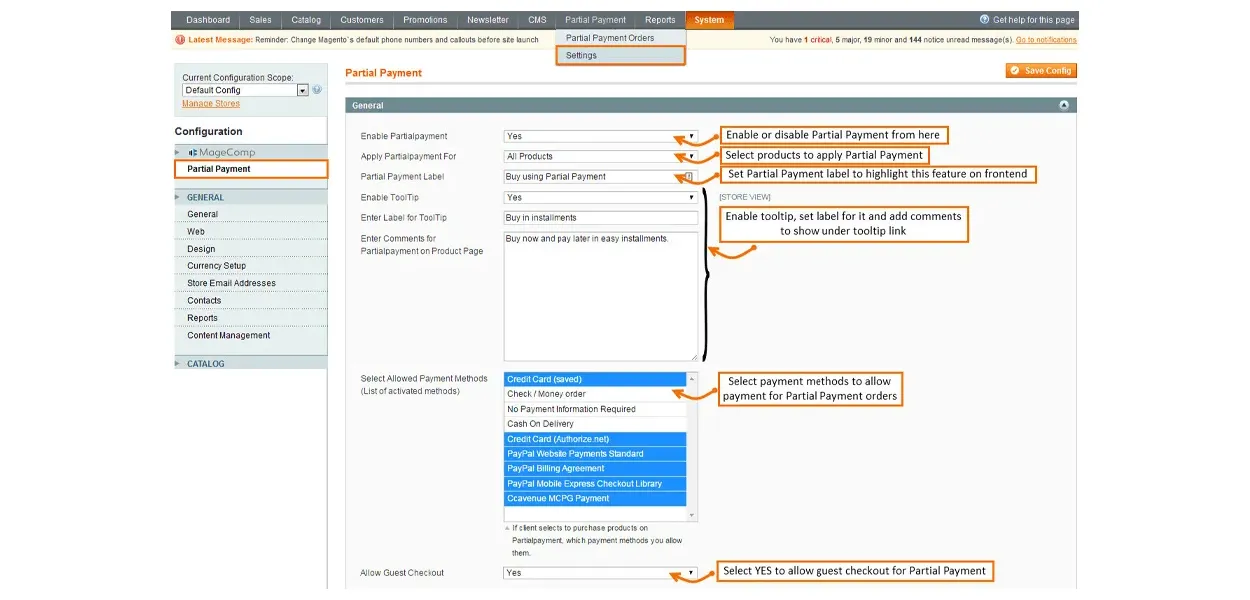This screenshot has width=1250, height=600.
Task: Click the small icon inside the Partial Payment Label field
Action: pos(688,177)
